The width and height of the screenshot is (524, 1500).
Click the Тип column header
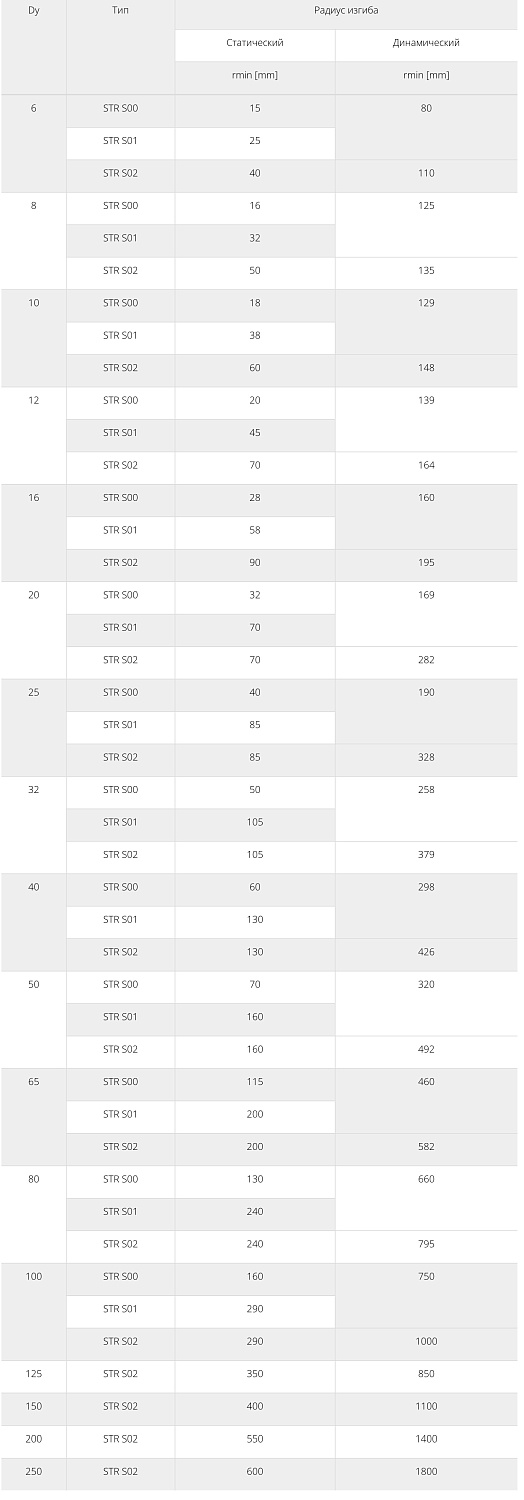[121, 47]
